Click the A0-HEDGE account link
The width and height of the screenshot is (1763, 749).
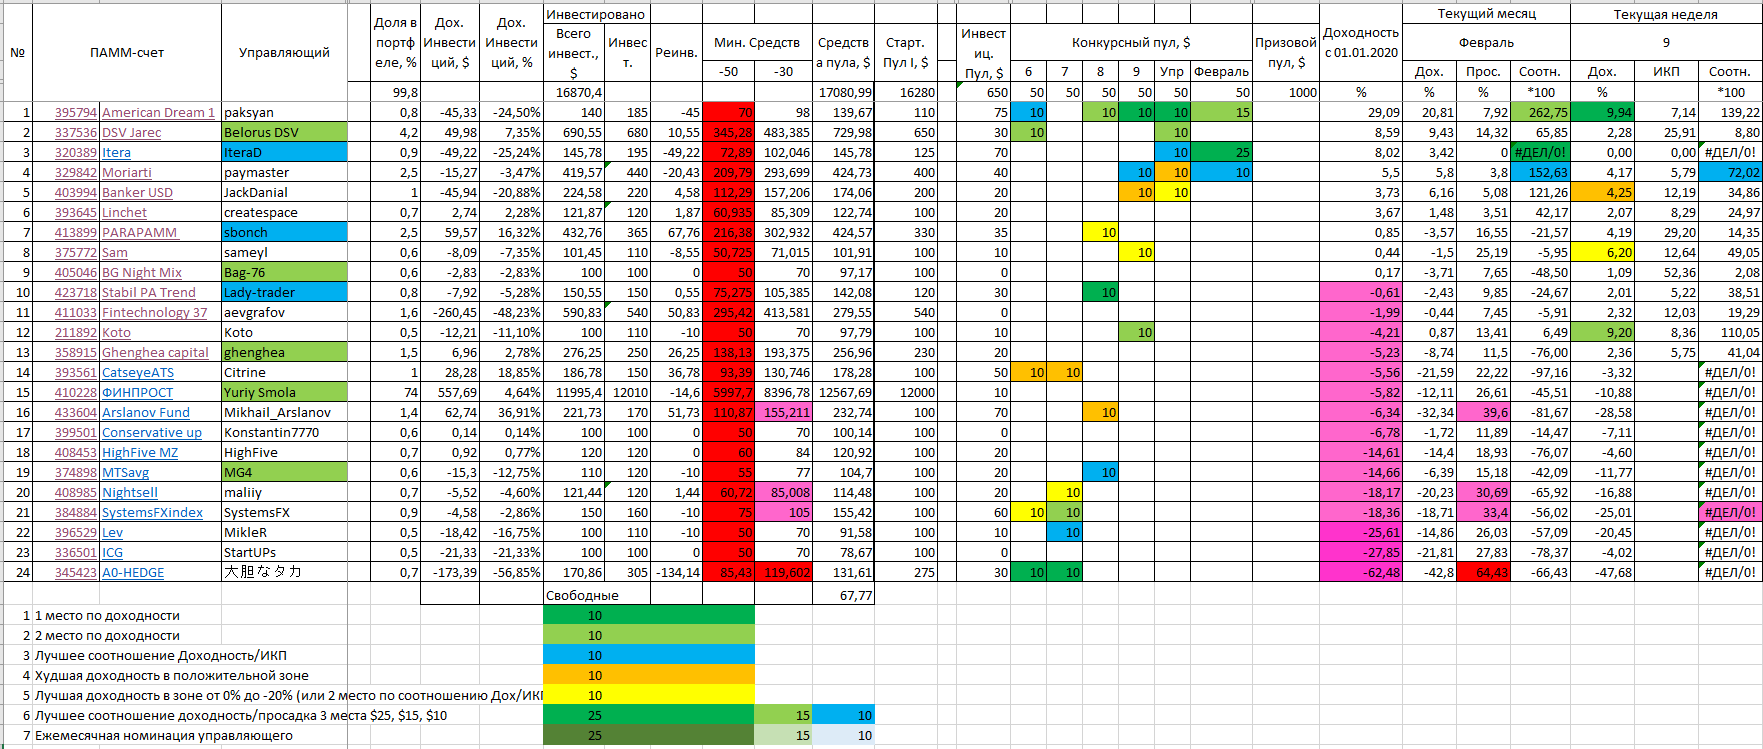(x=133, y=573)
